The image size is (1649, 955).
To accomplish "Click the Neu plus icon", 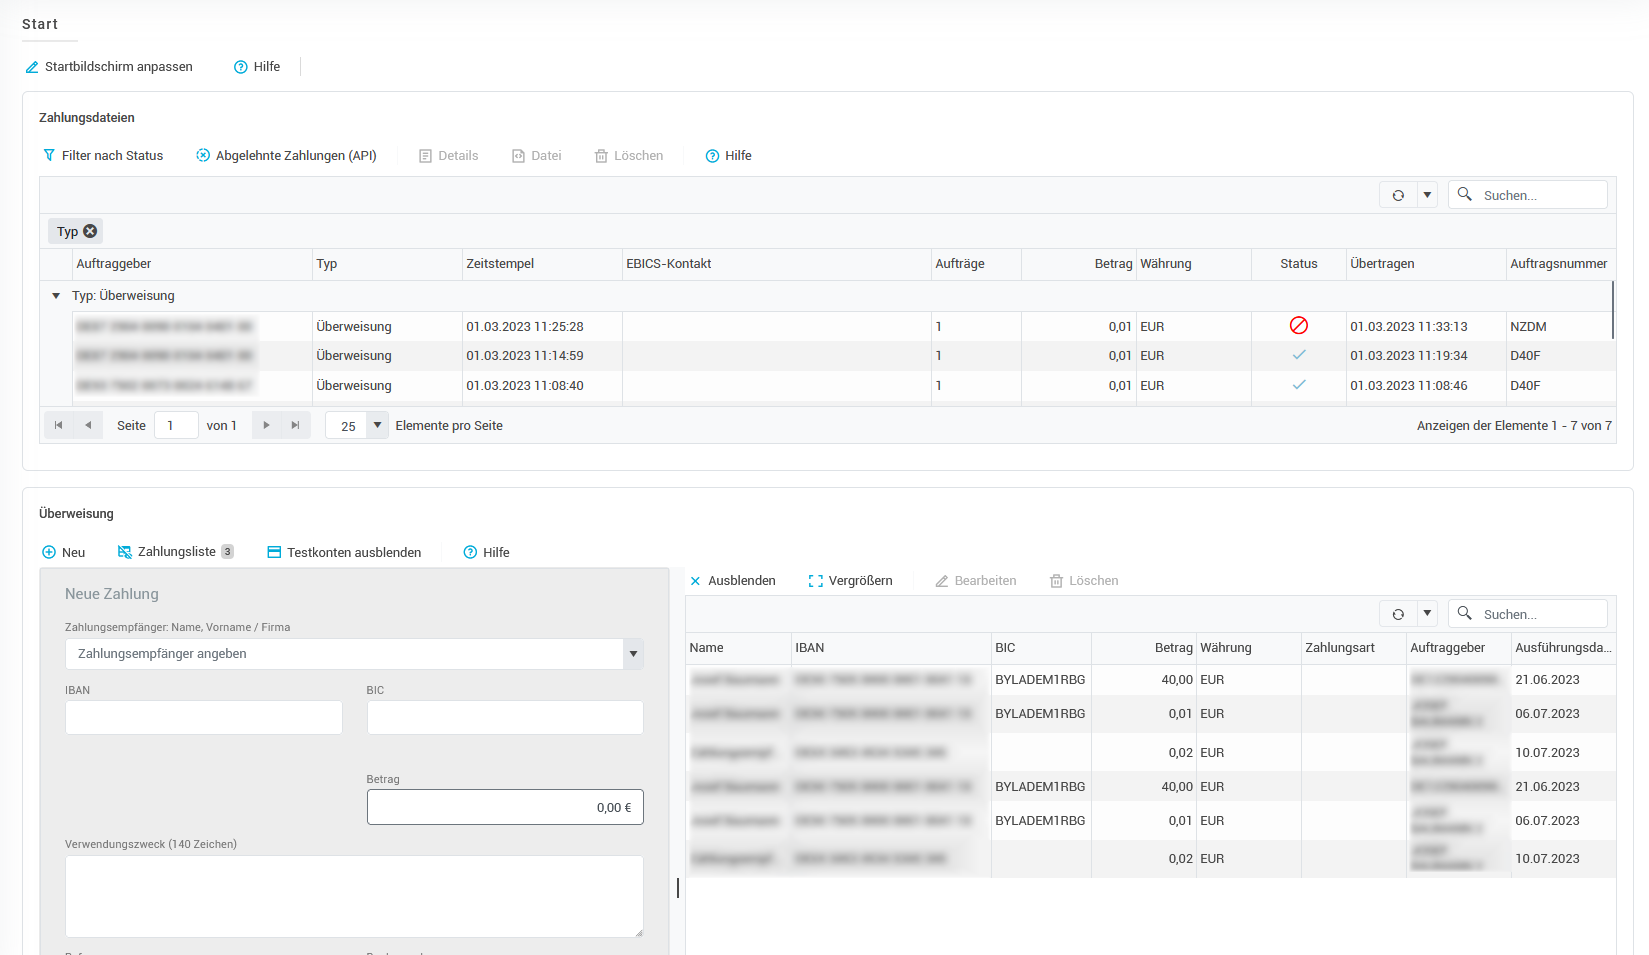I will pyautogui.click(x=49, y=552).
